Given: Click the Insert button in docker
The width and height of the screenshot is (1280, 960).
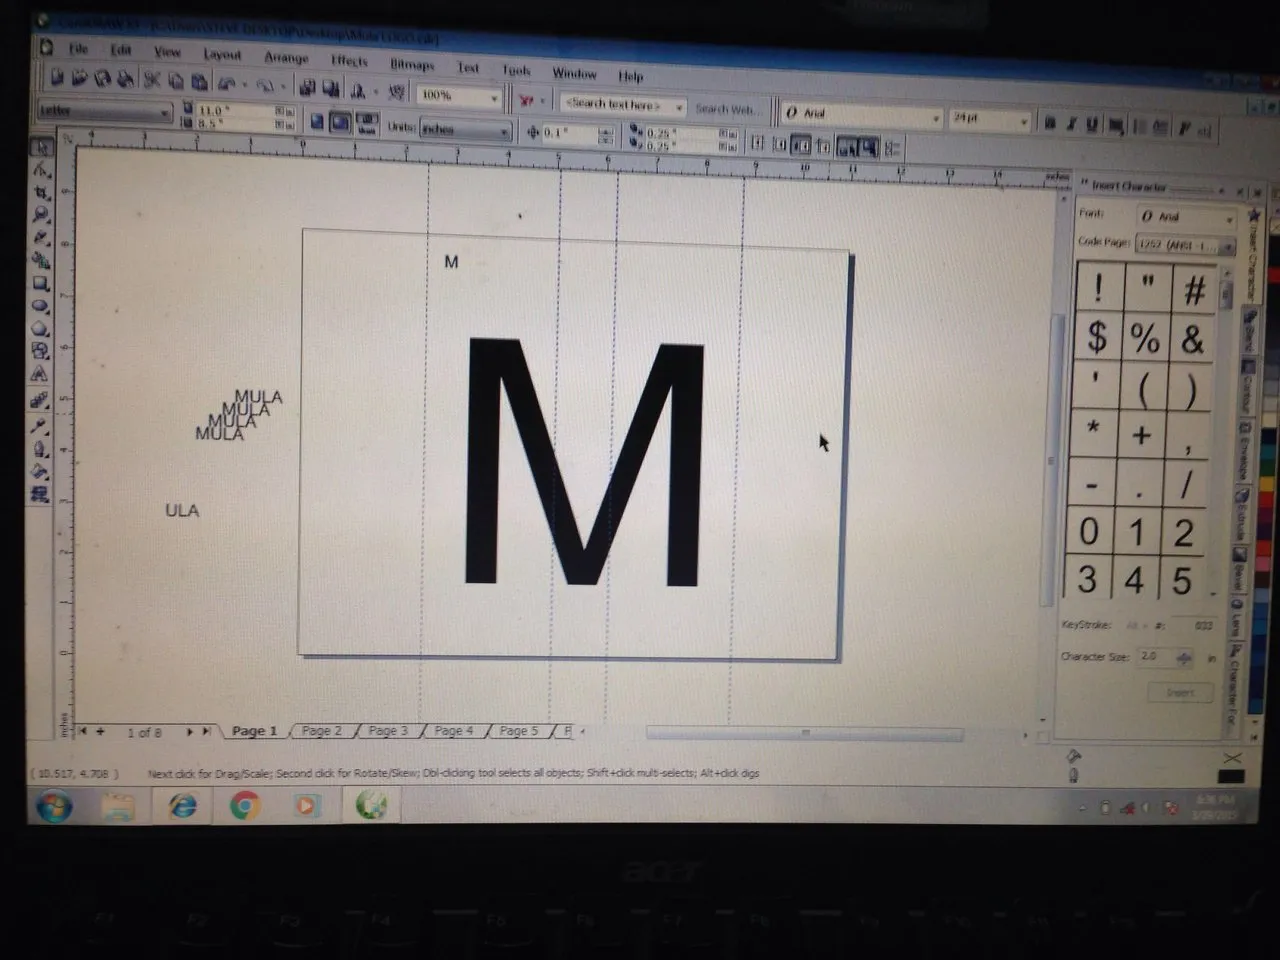Looking at the screenshot, I should coord(1180,692).
